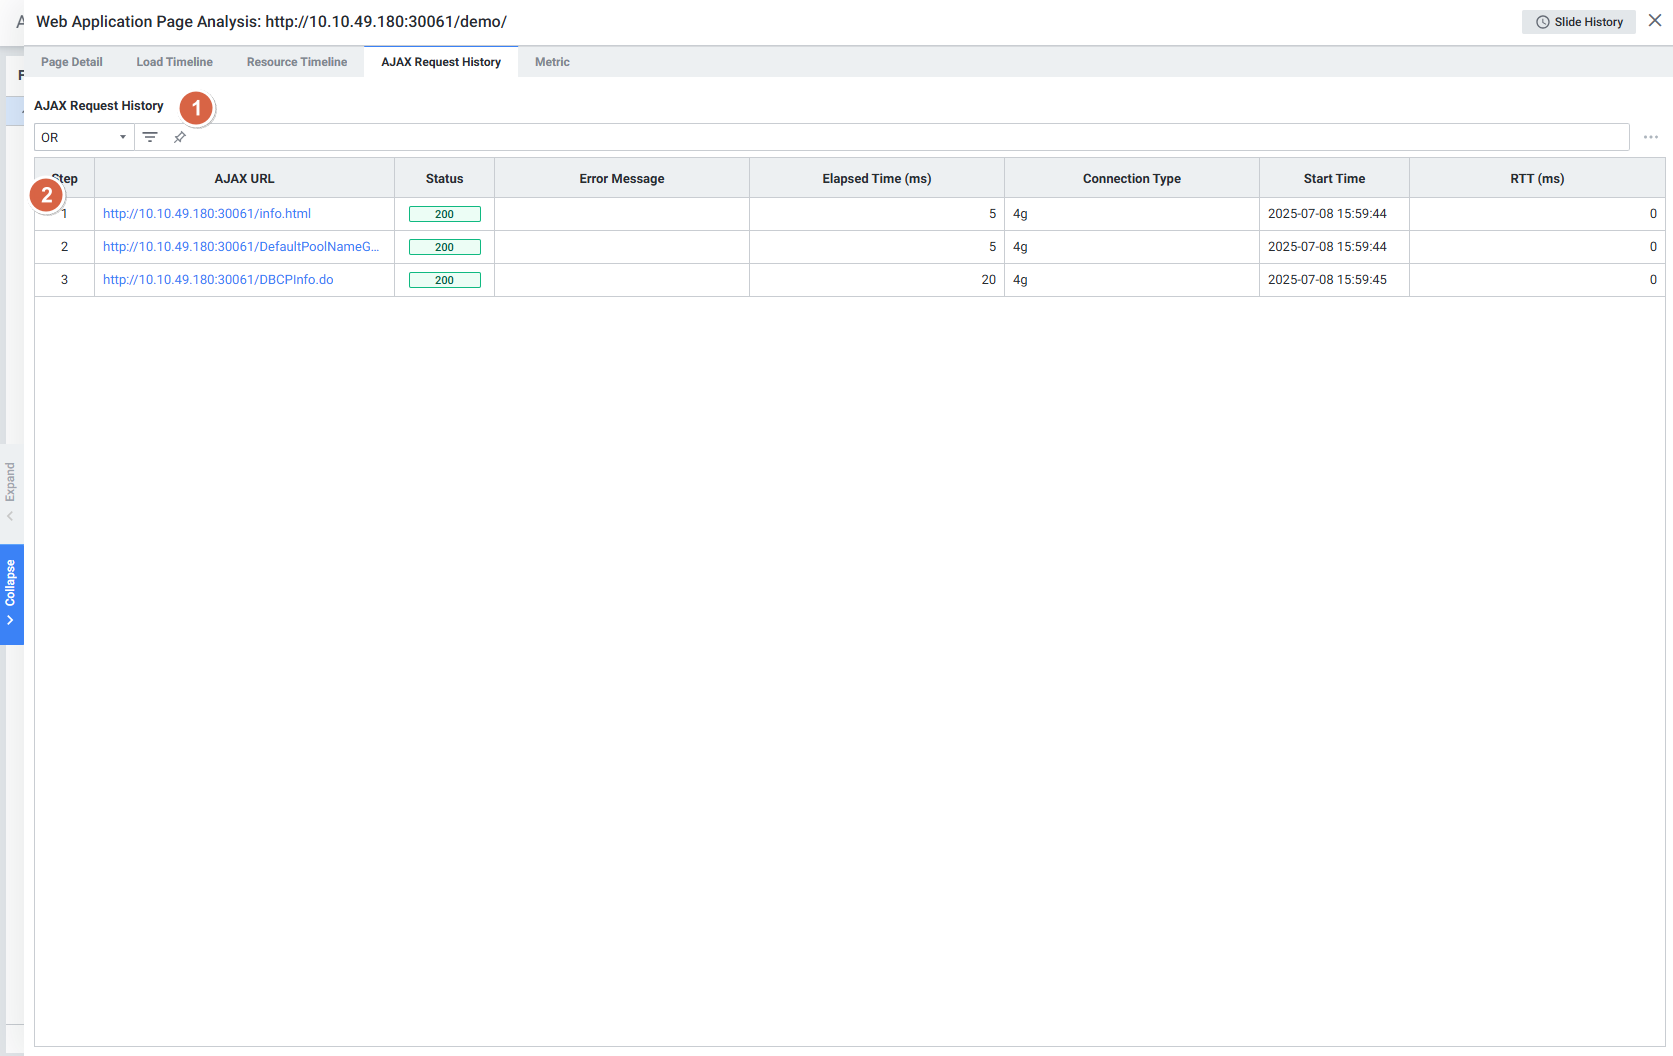Switch to the Load Timeline tab
This screenshot has height=1056, width=1673.
coord(174,62)
